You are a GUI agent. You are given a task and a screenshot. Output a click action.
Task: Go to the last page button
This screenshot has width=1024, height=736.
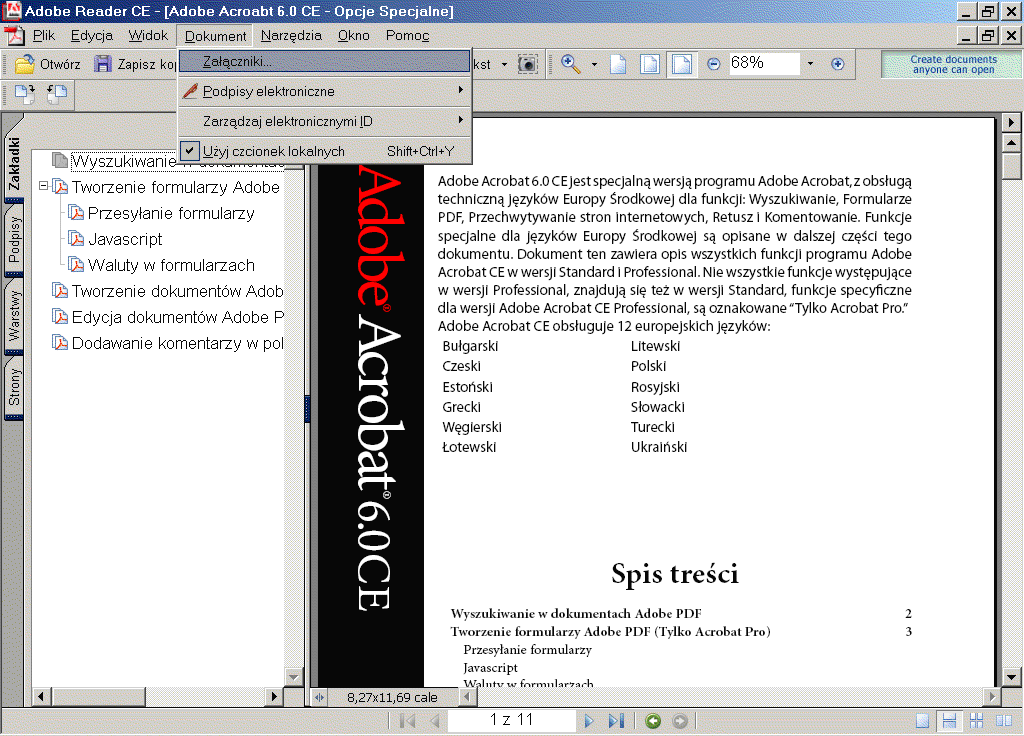pyautogui.click(x=616, y=721)
